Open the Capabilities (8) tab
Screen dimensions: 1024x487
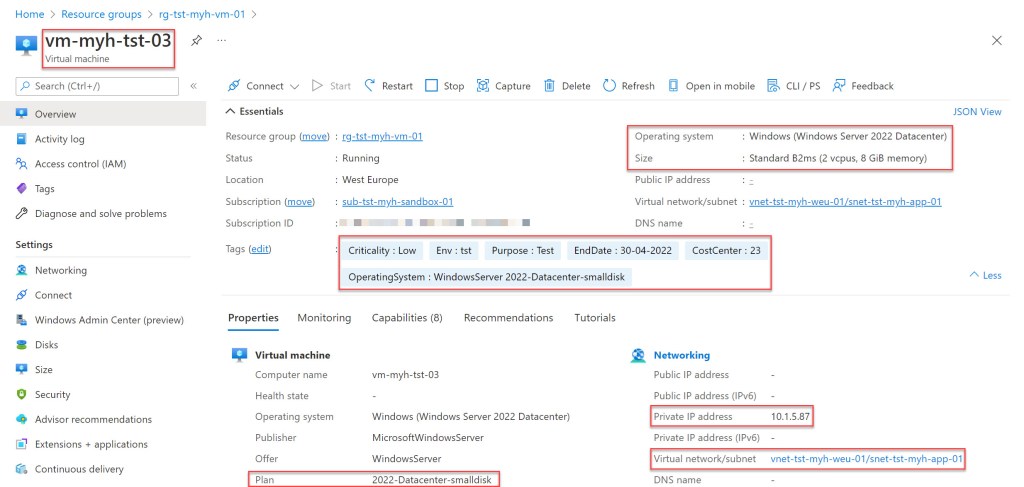(x=407, y=318)
